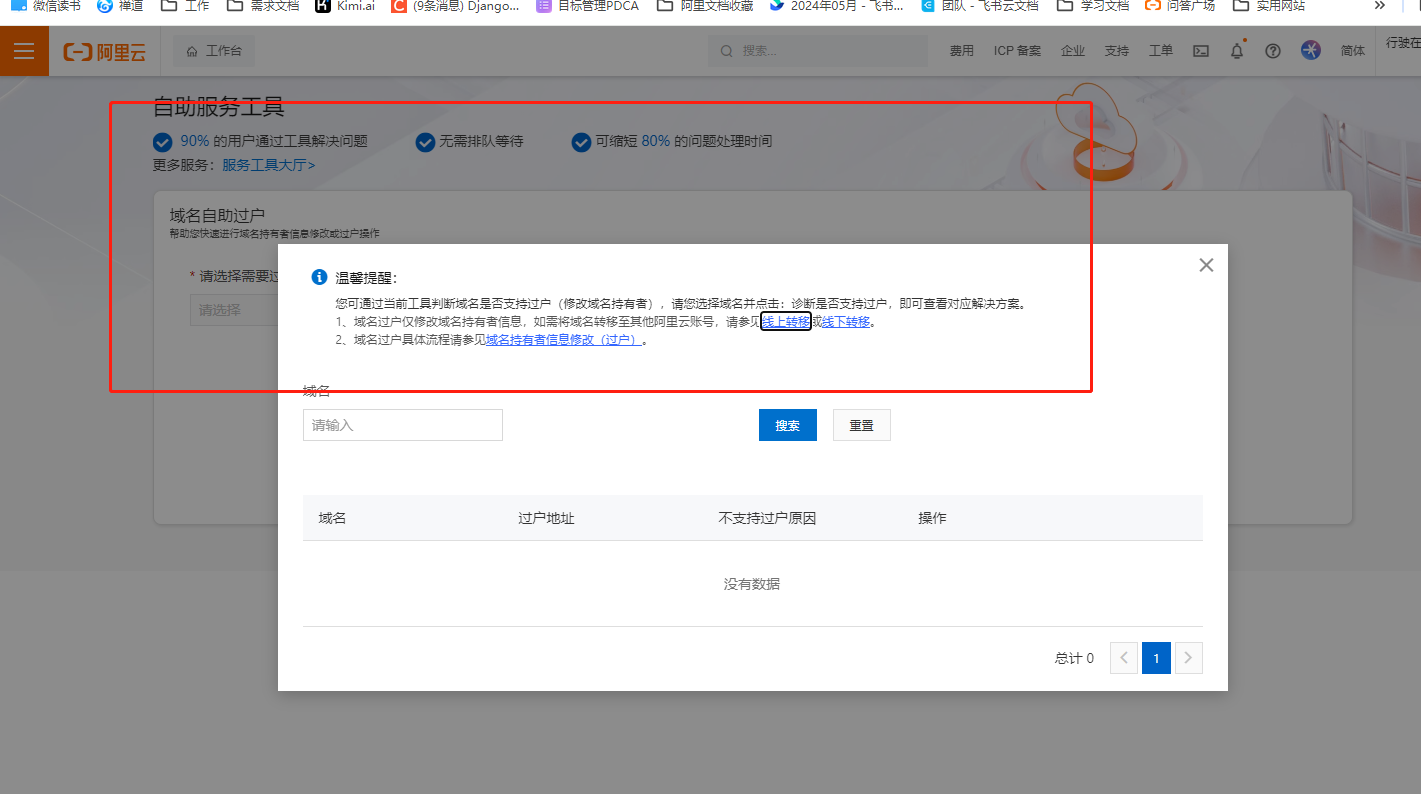Click the 重置 button
Image resolution: width=1421 pixels, height=794 pixels.
[862, 425]
